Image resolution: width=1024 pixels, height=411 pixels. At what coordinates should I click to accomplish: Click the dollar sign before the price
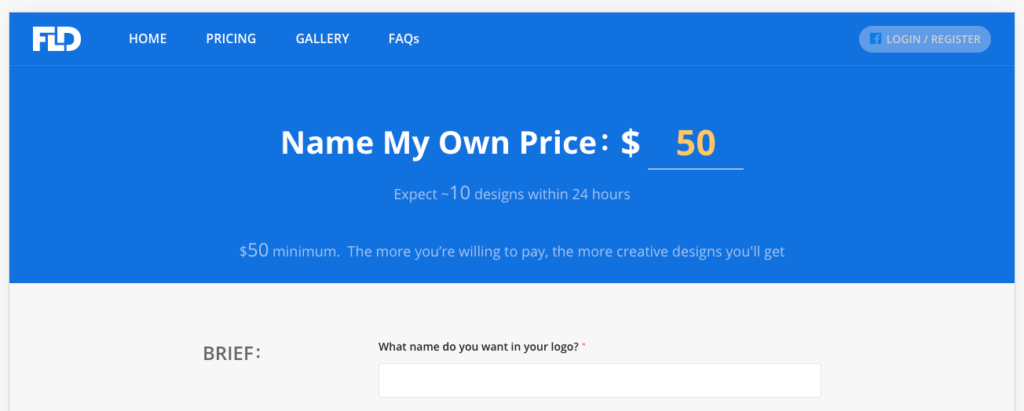pos(630,143)
